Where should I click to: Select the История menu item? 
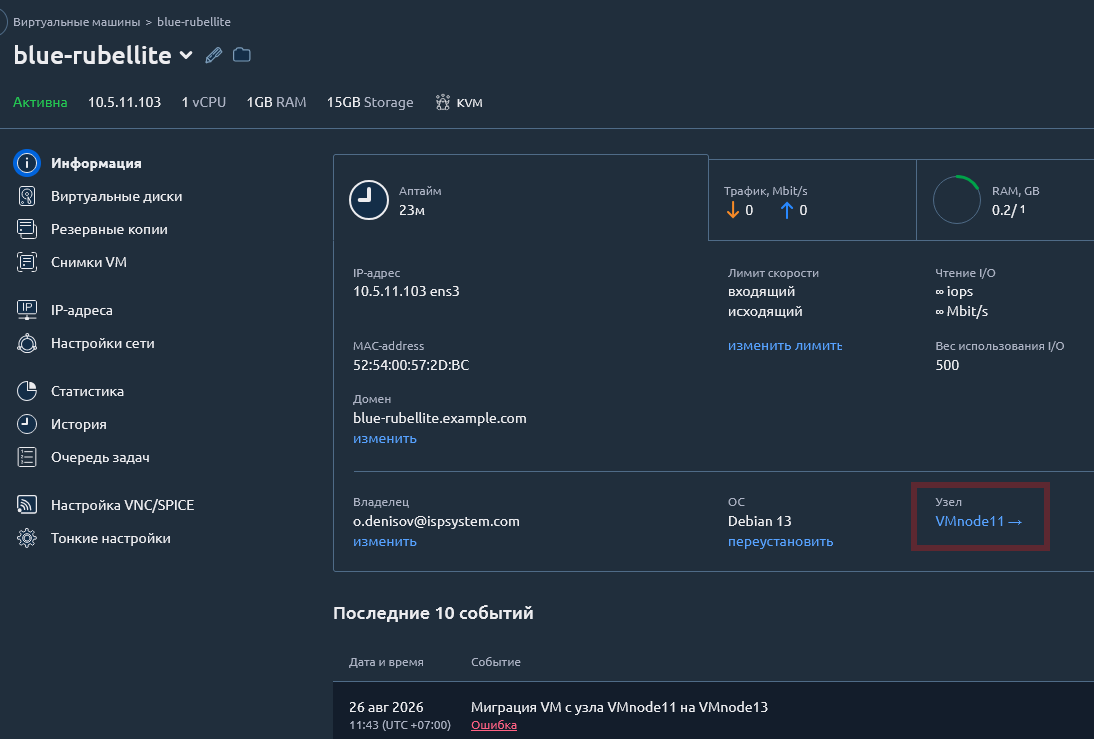pos(79,424)
